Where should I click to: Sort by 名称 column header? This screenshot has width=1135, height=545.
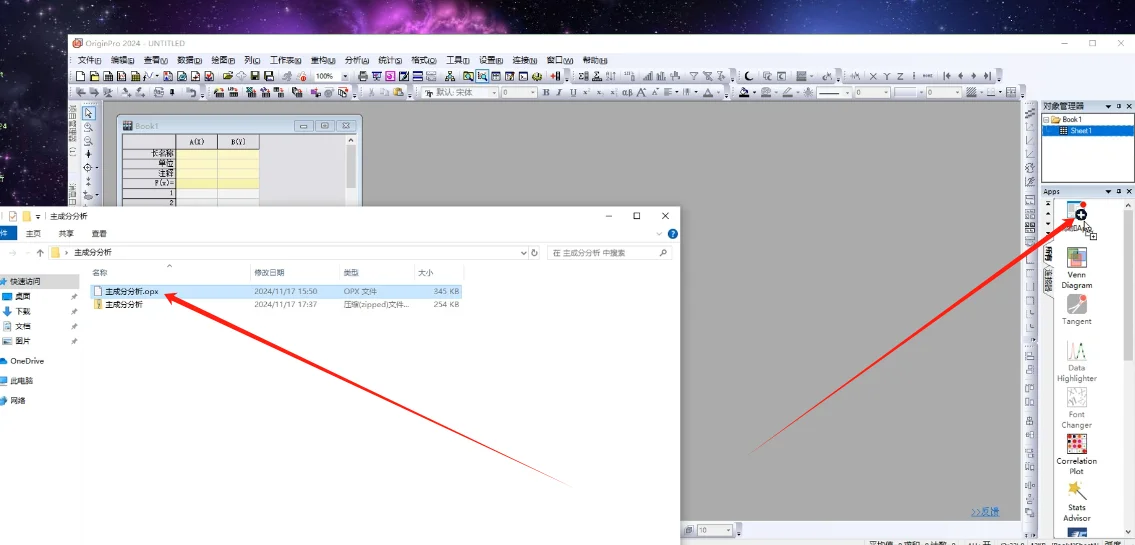click(101, 273)
